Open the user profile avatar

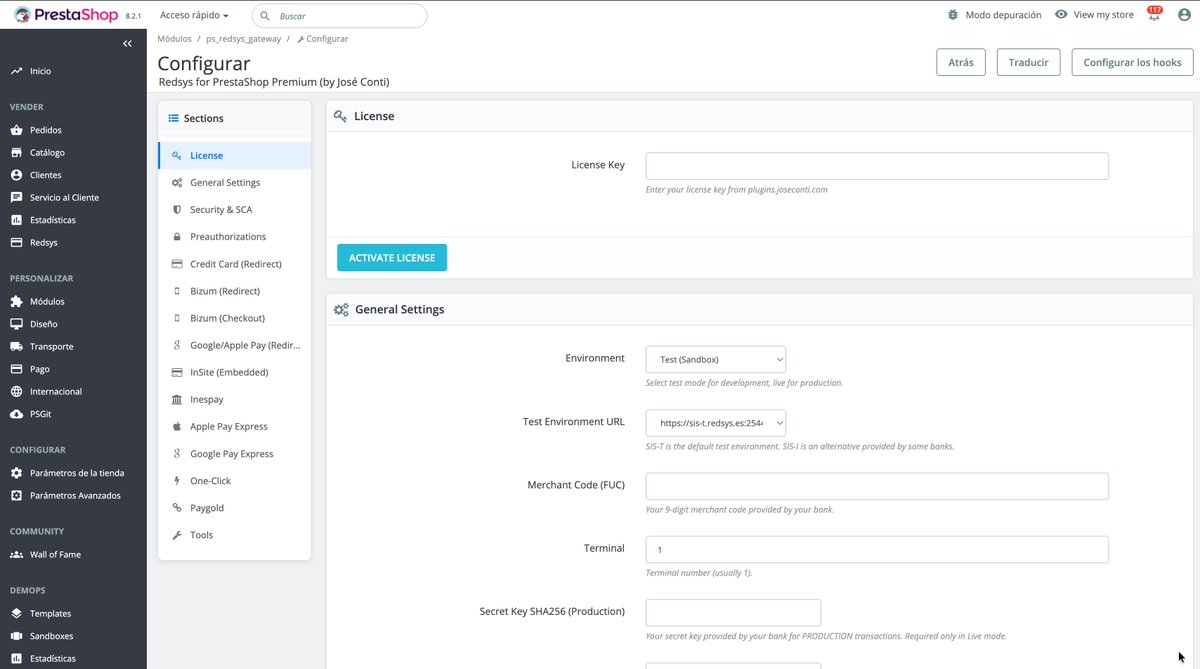pyautogui.click(x=1182, y=15)
